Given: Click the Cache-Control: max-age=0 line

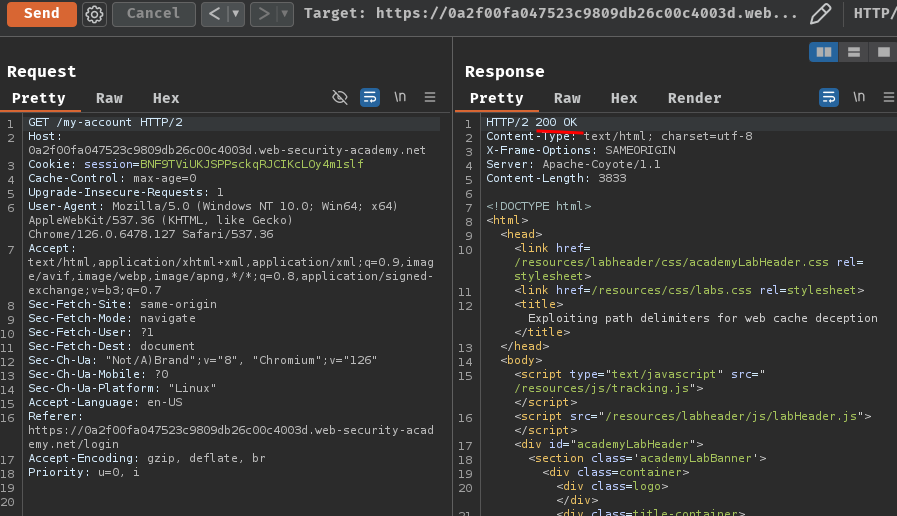Looking at the screenshot, I should coord(112,178).
